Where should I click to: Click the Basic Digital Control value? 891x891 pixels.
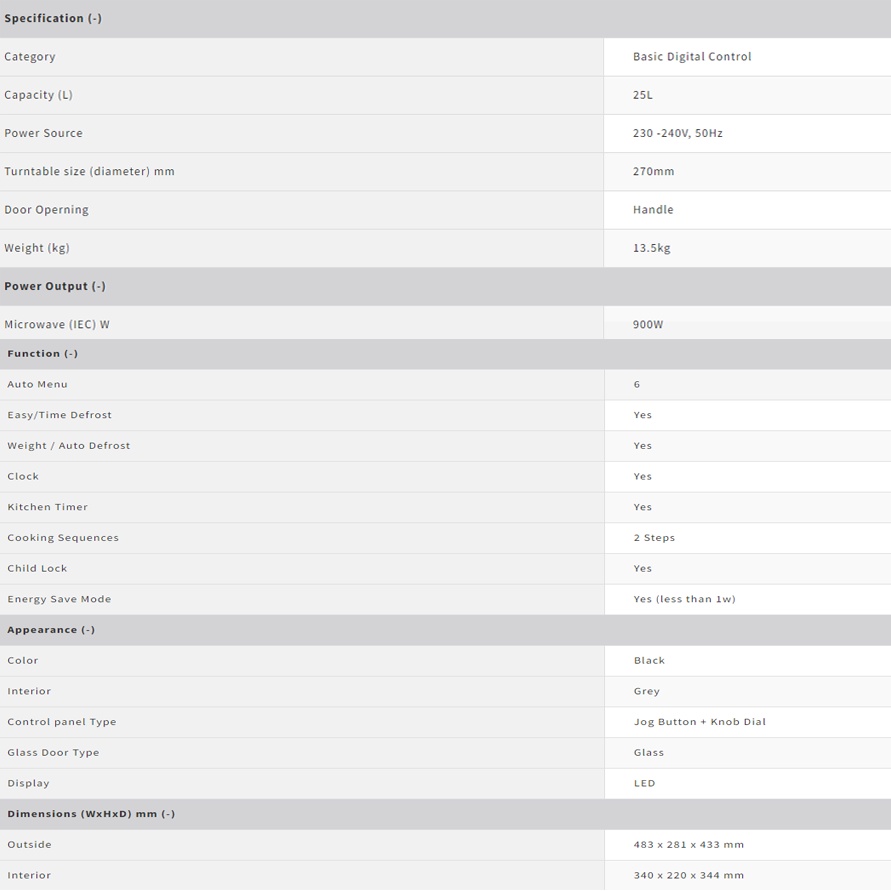[692, 56]
